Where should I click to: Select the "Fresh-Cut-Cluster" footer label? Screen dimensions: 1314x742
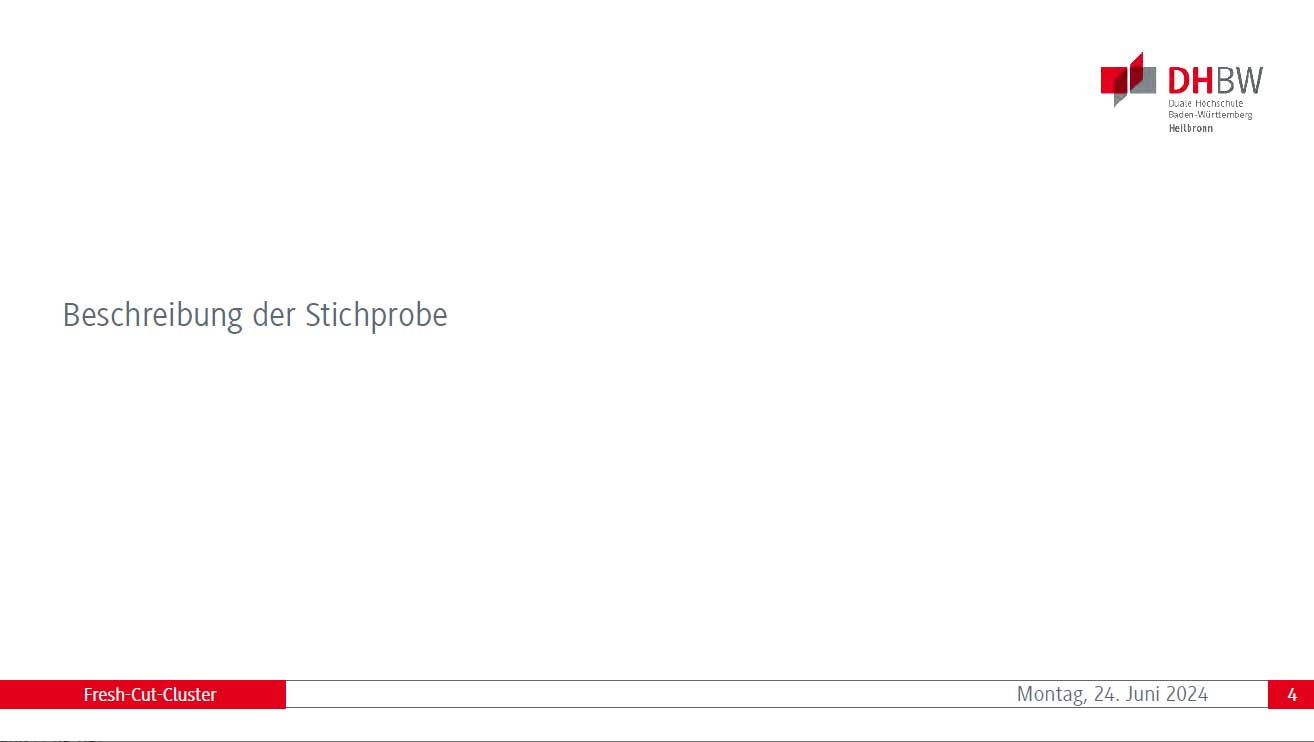tap(150, 694)
